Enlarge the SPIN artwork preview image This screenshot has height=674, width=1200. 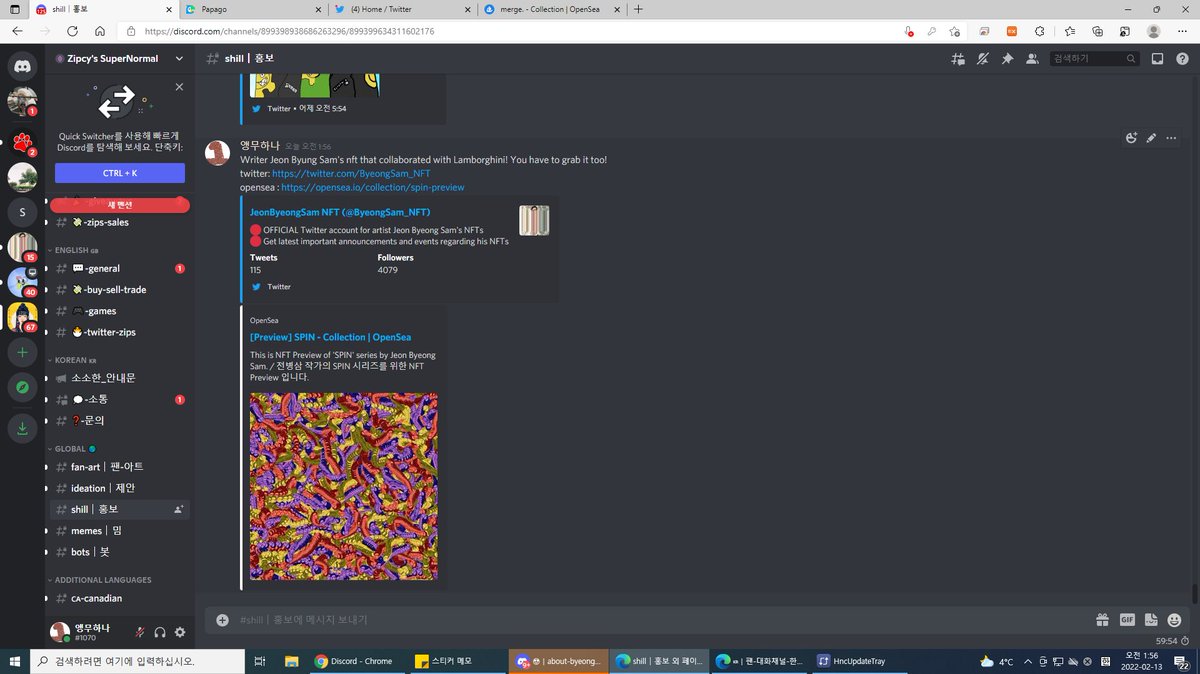[344, 487]
